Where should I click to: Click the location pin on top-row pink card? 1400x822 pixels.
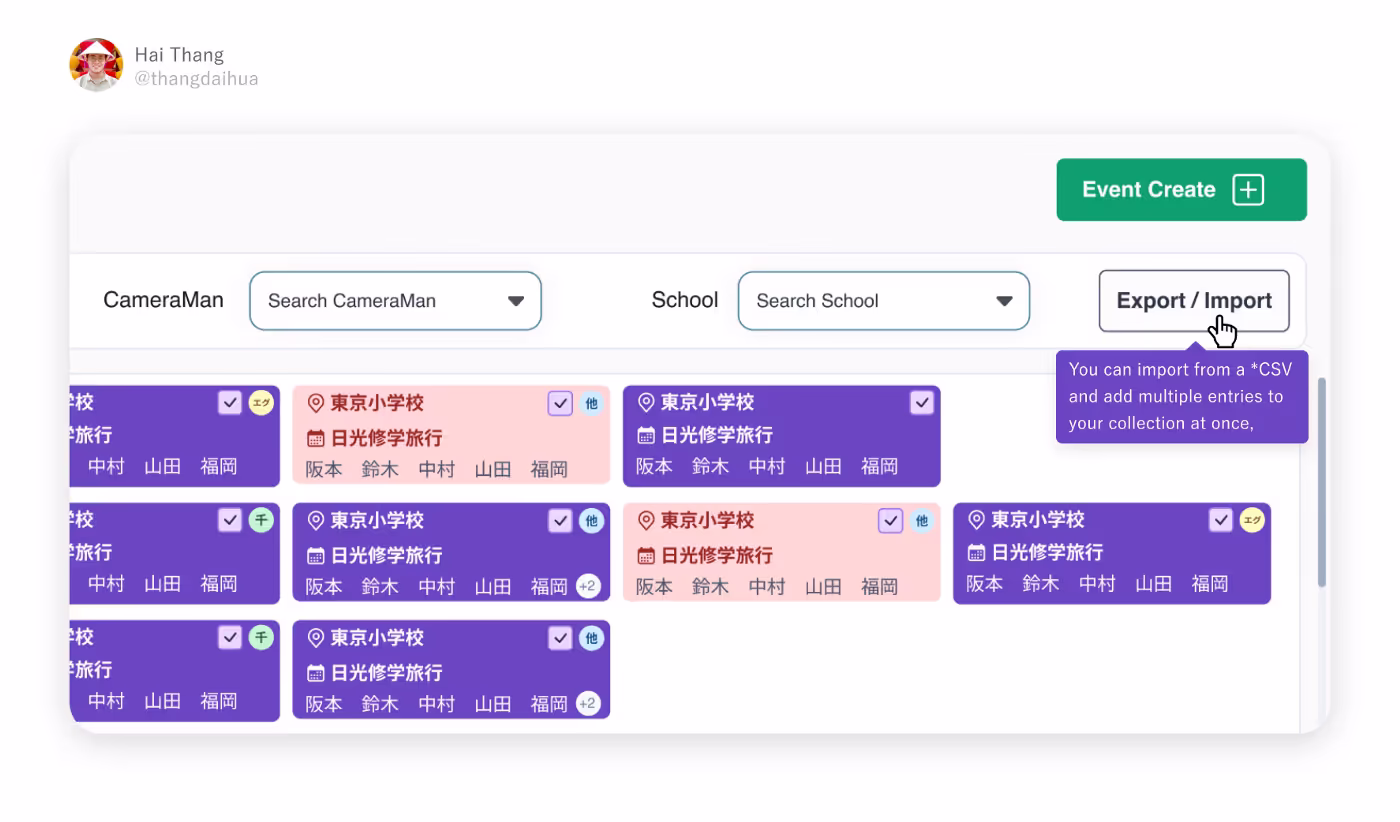click(315, 403)
